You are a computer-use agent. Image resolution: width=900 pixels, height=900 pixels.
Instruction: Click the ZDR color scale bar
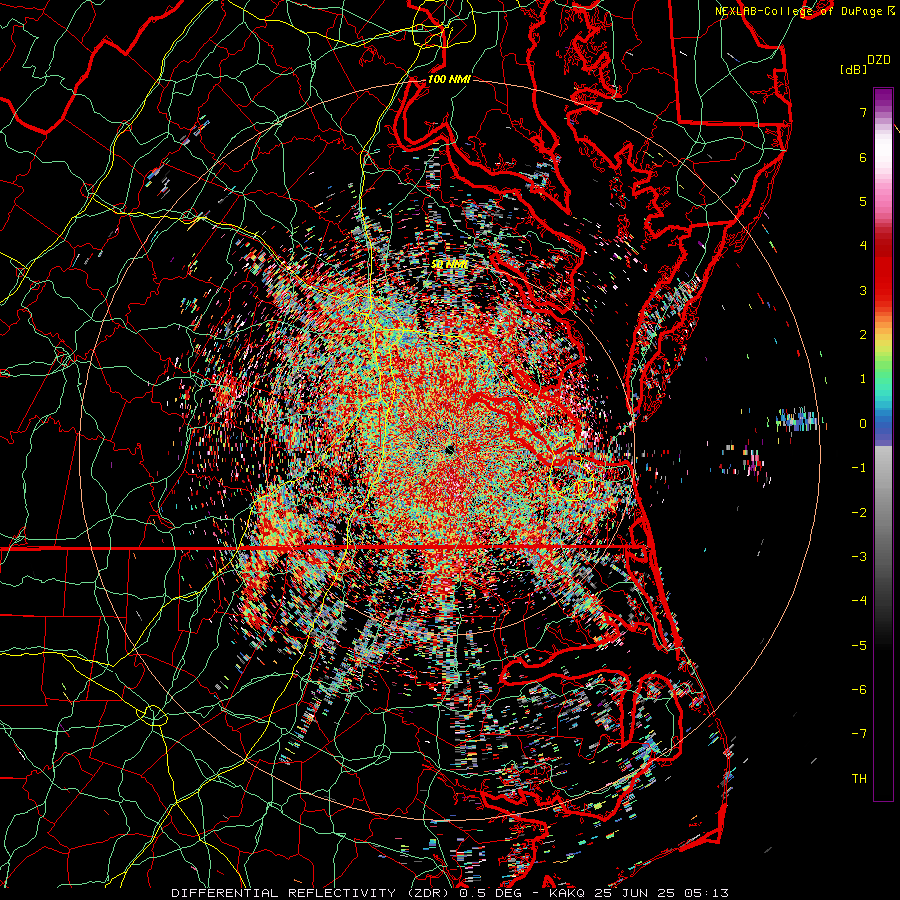(x=883, y=444)
